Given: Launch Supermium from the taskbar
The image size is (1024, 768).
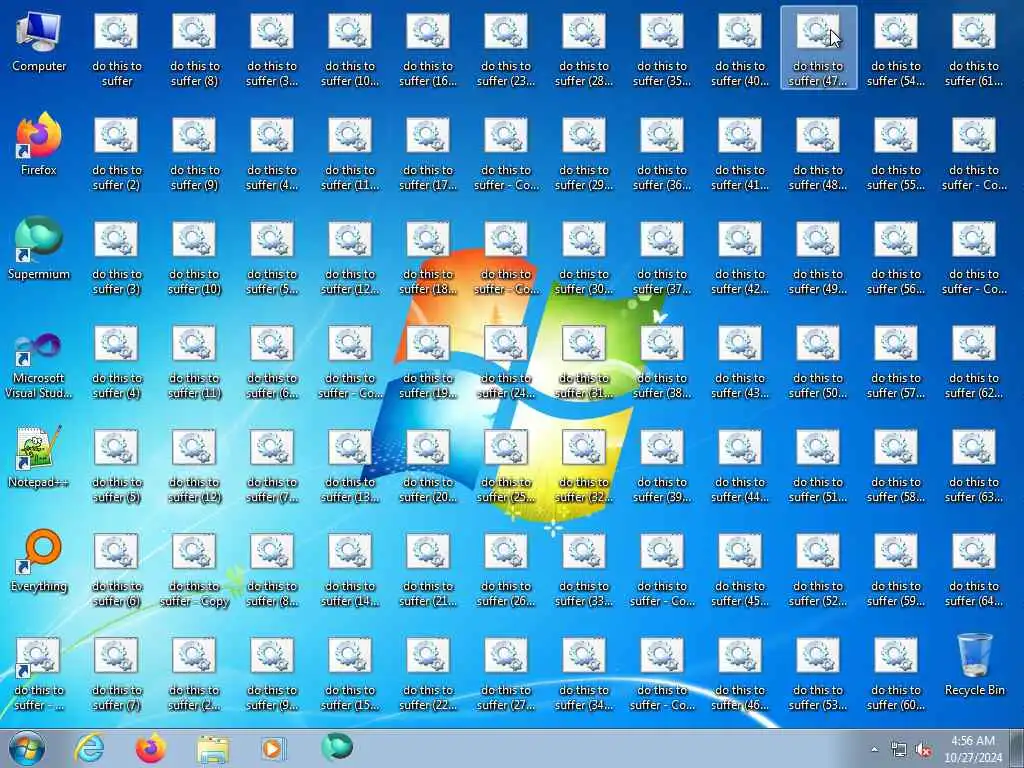Looking at the screenshot, I should coord(337,747).
